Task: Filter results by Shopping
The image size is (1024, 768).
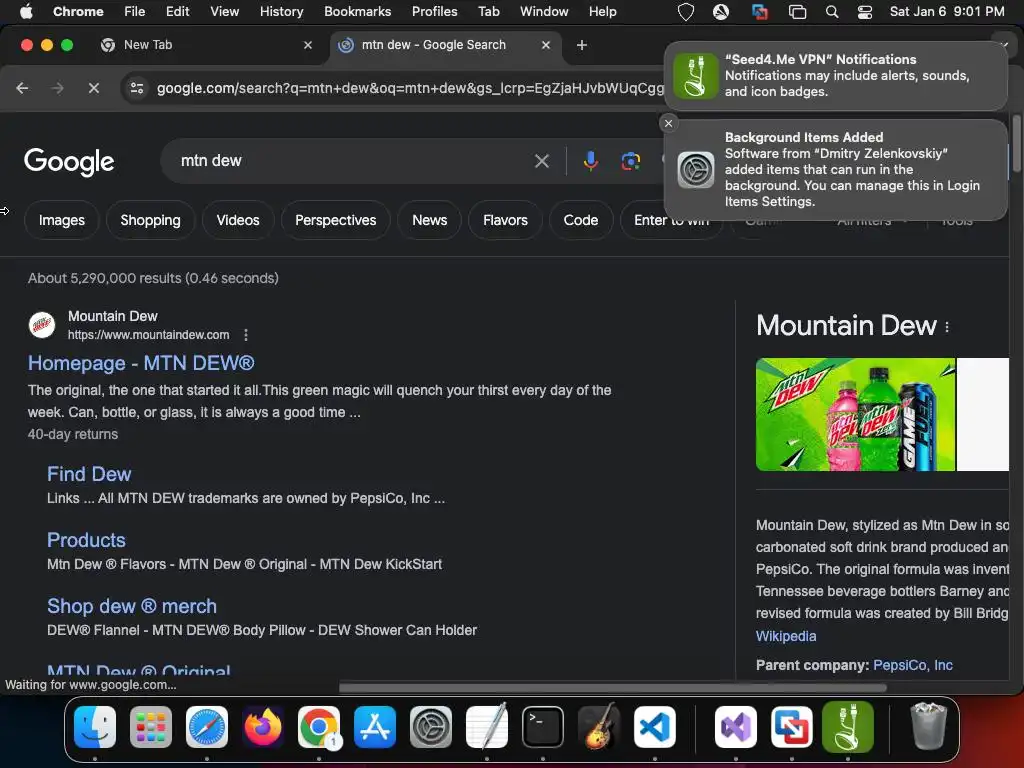Action: (150, 221)
